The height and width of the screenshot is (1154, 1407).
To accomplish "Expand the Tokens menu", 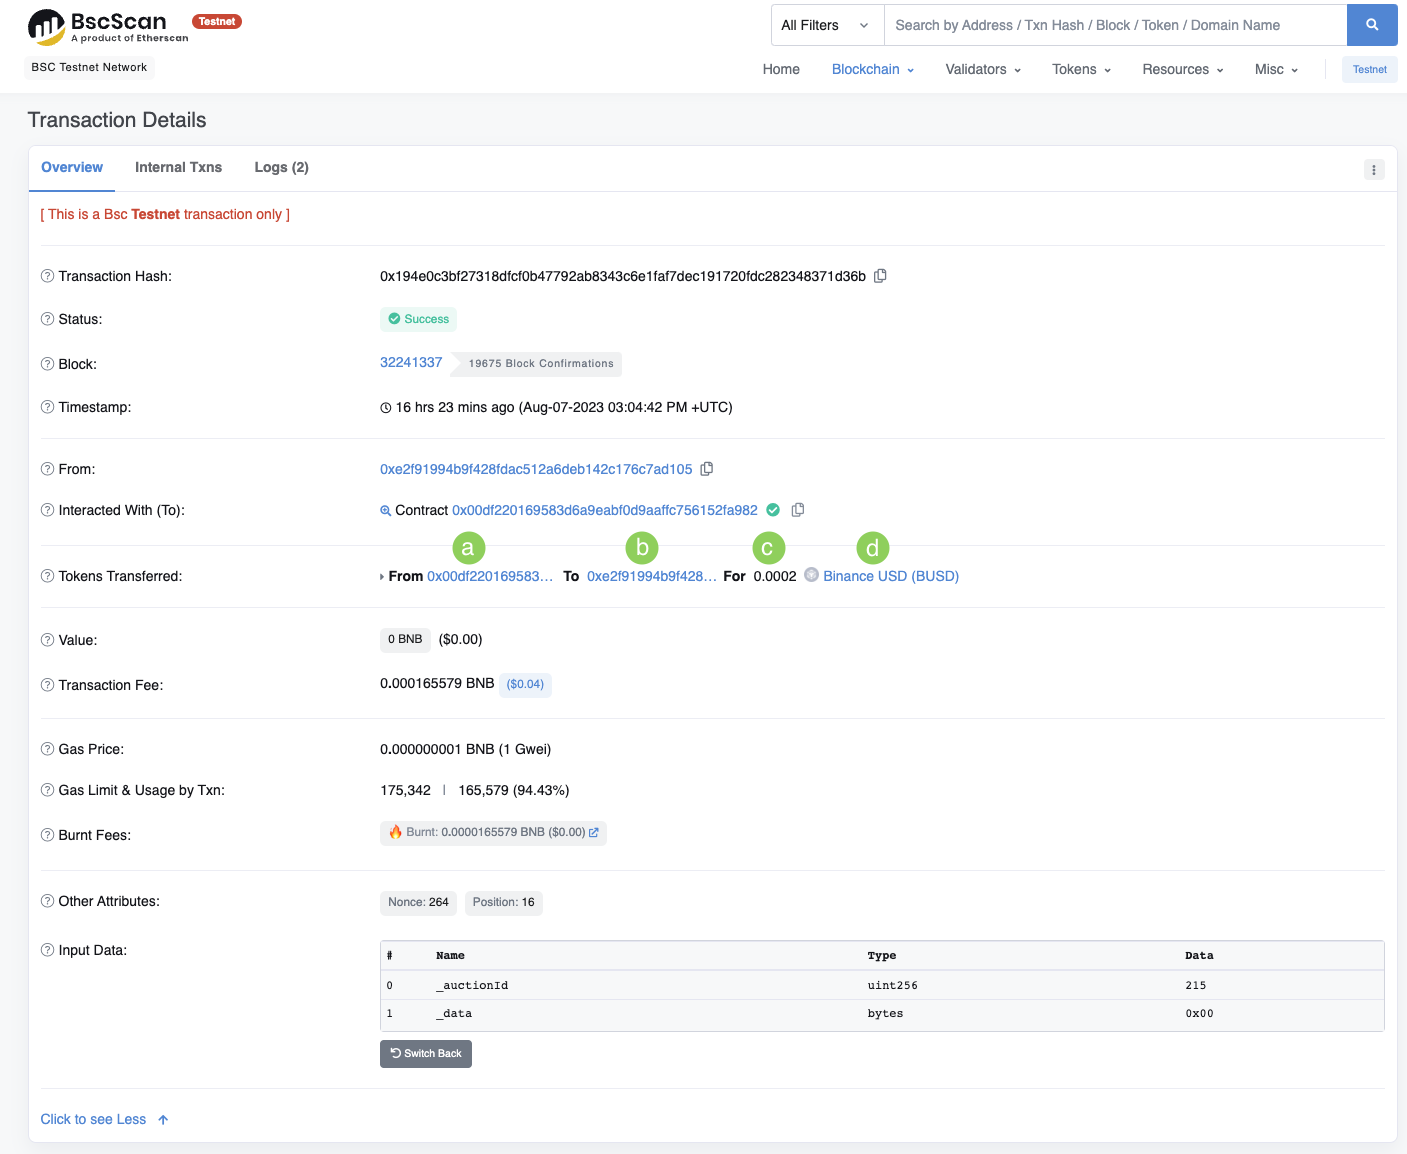I will (1081, 69).
